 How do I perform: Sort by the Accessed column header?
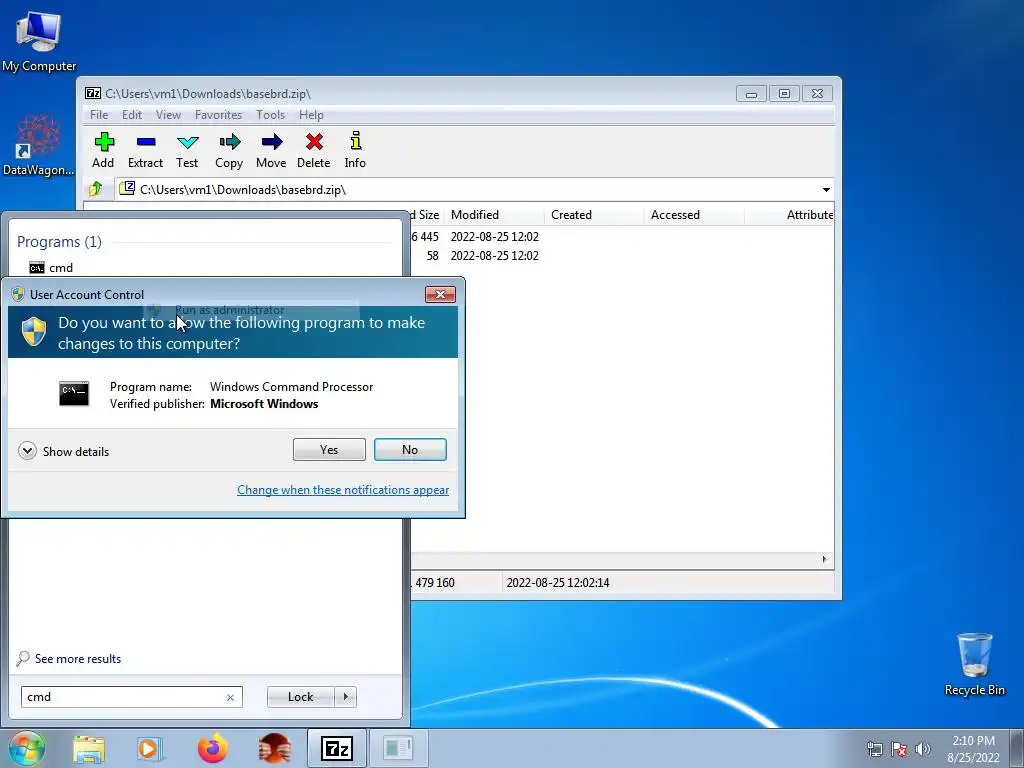pos(694,215)
